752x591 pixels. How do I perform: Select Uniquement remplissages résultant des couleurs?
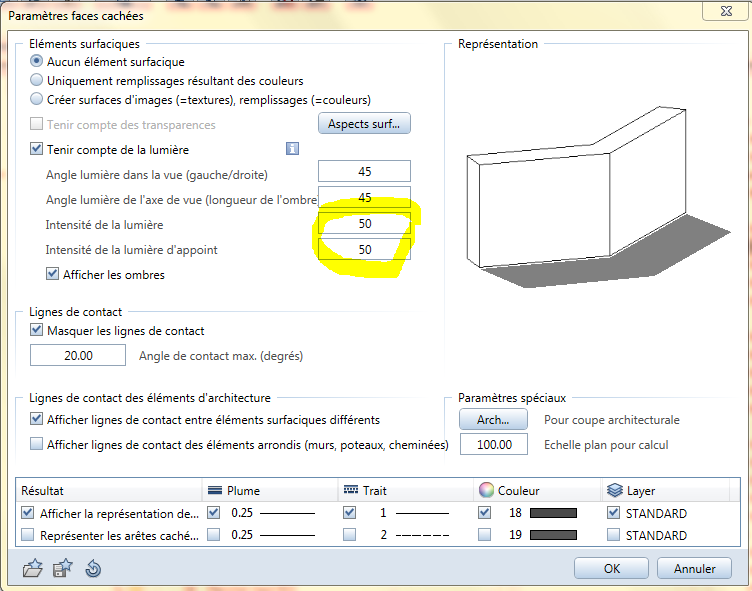click(36, 80)
